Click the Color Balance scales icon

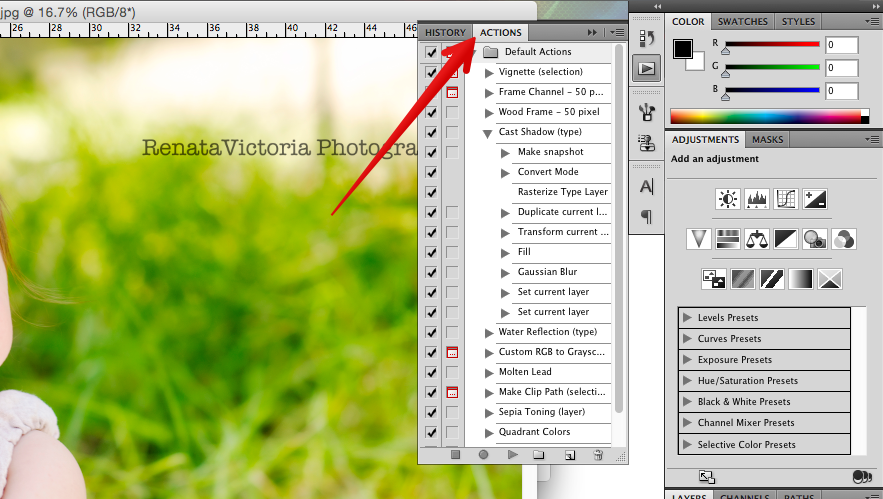click(x=756, y=239)
